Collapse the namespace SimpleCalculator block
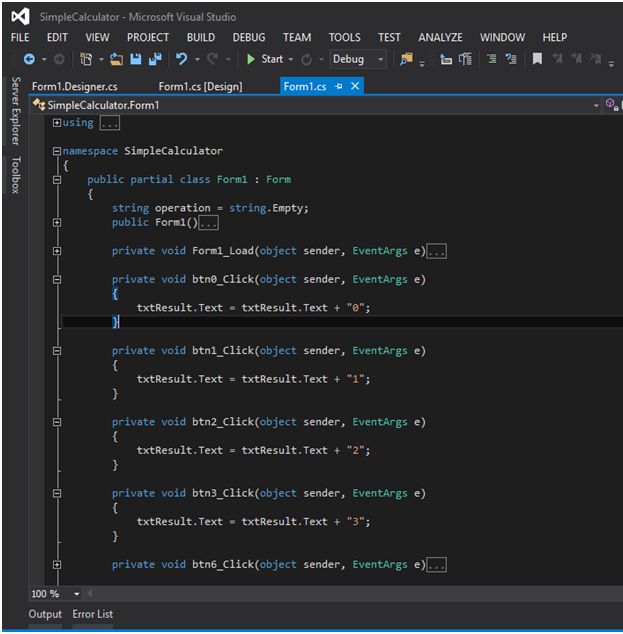This screenshot has height=634, width=623. pos(57,151)
